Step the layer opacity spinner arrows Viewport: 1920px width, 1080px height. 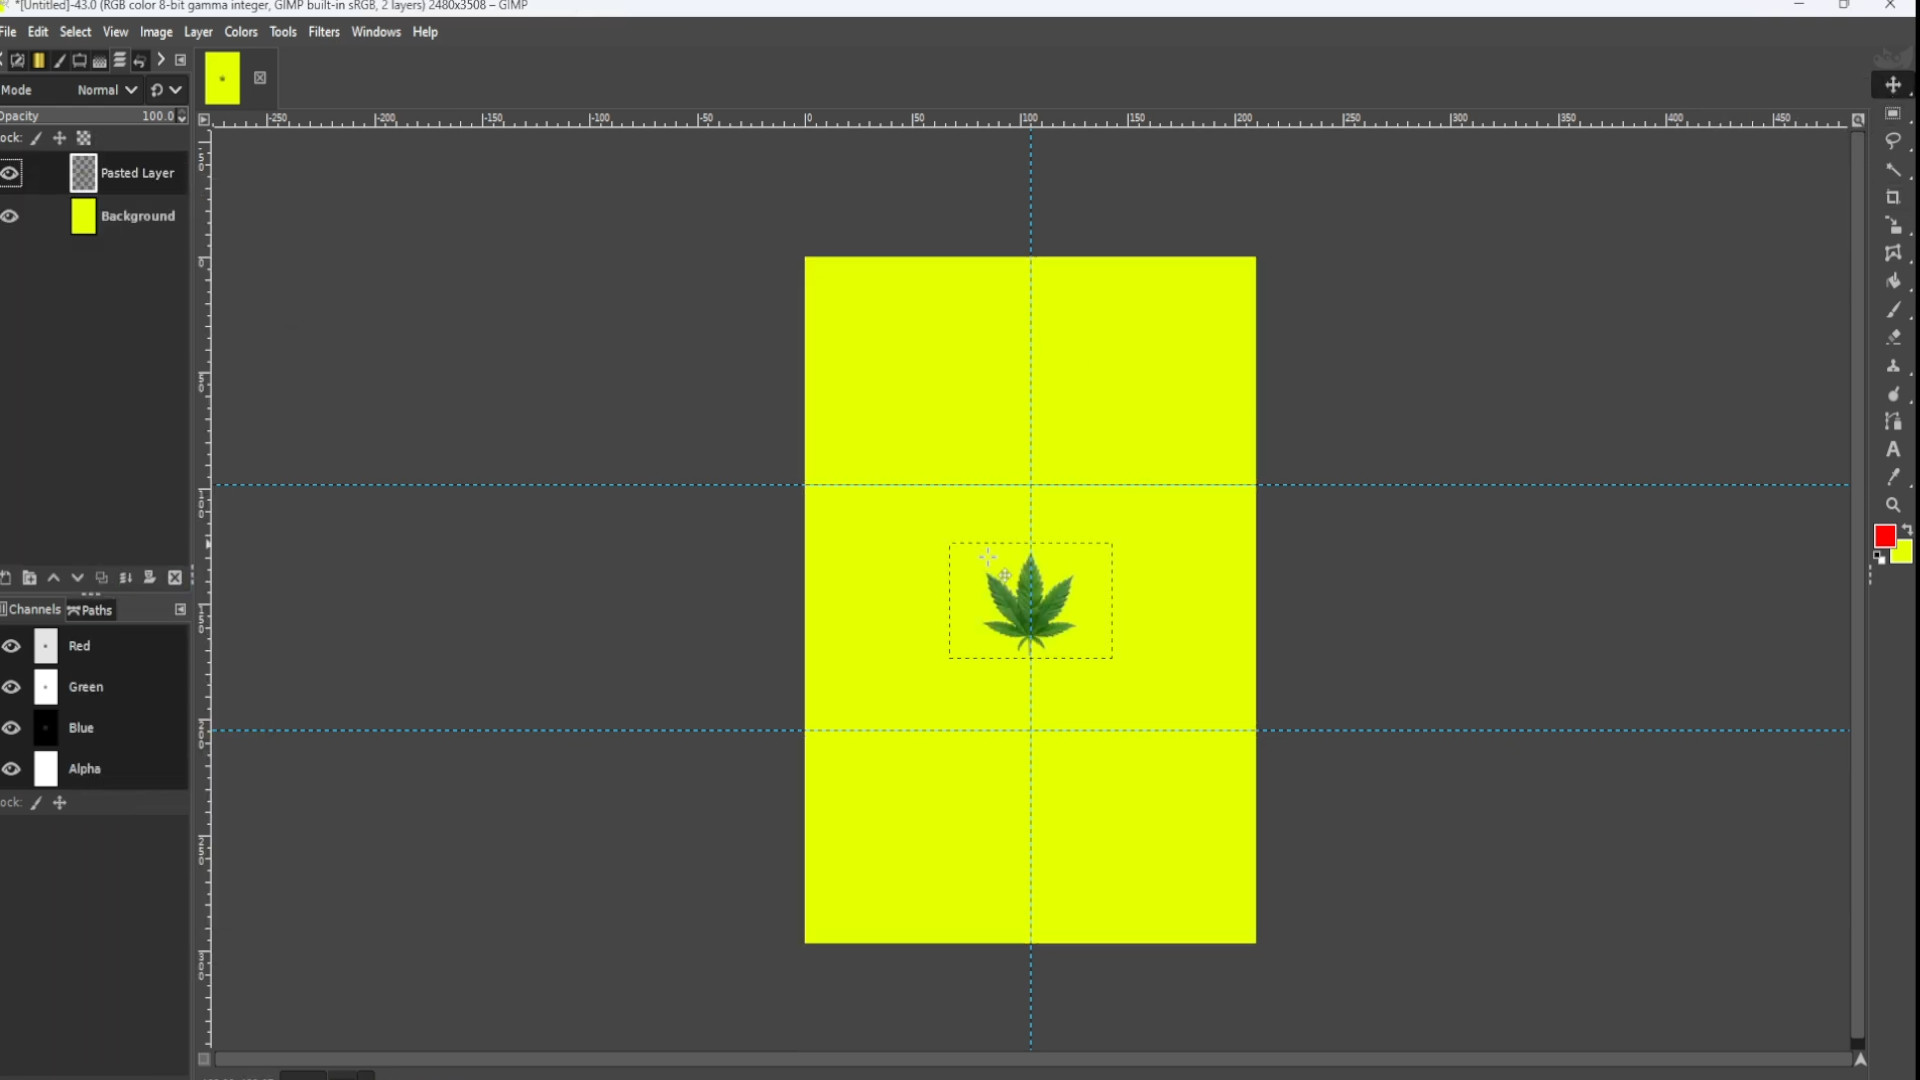coord(182,116)
